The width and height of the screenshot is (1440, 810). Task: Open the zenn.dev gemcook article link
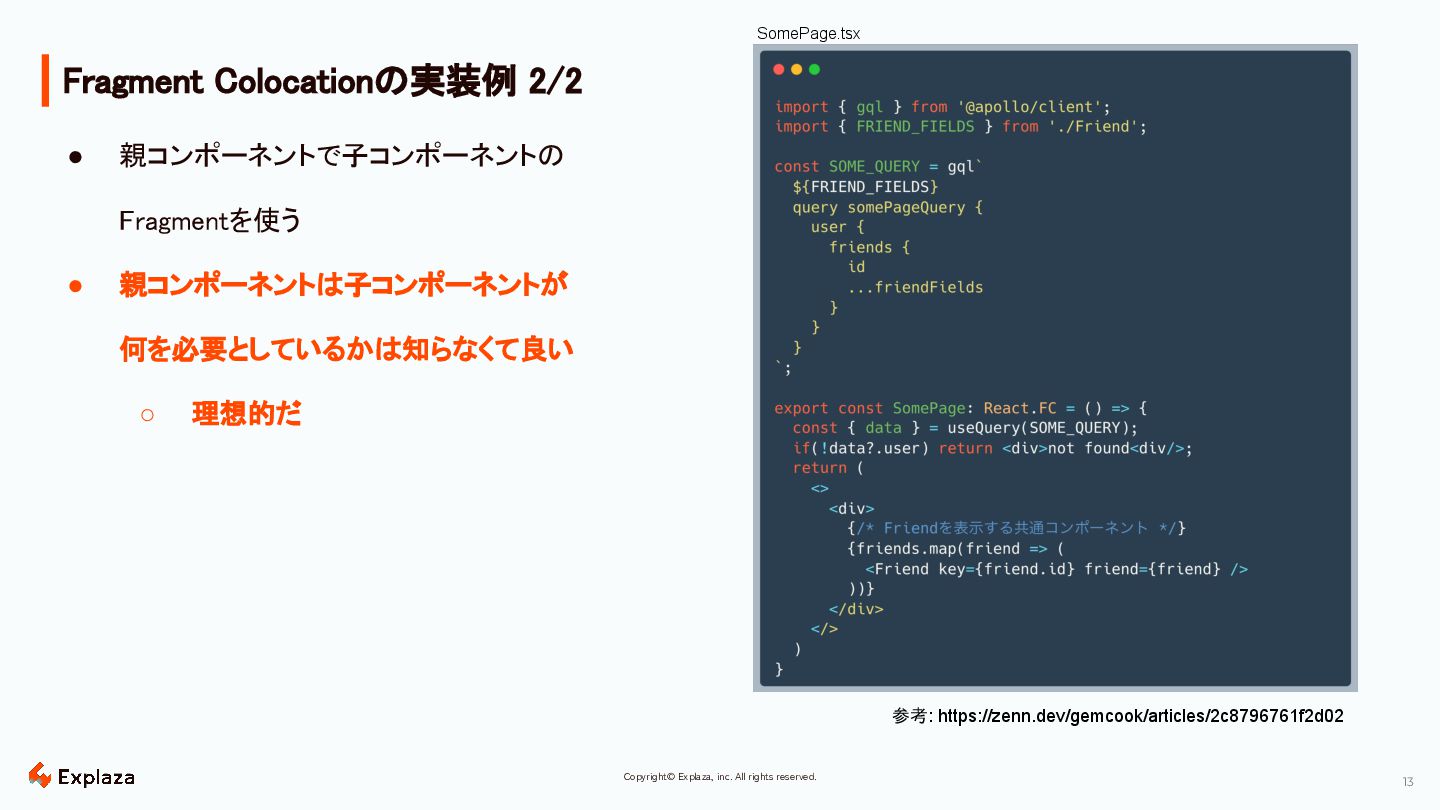coord(1140,716)
